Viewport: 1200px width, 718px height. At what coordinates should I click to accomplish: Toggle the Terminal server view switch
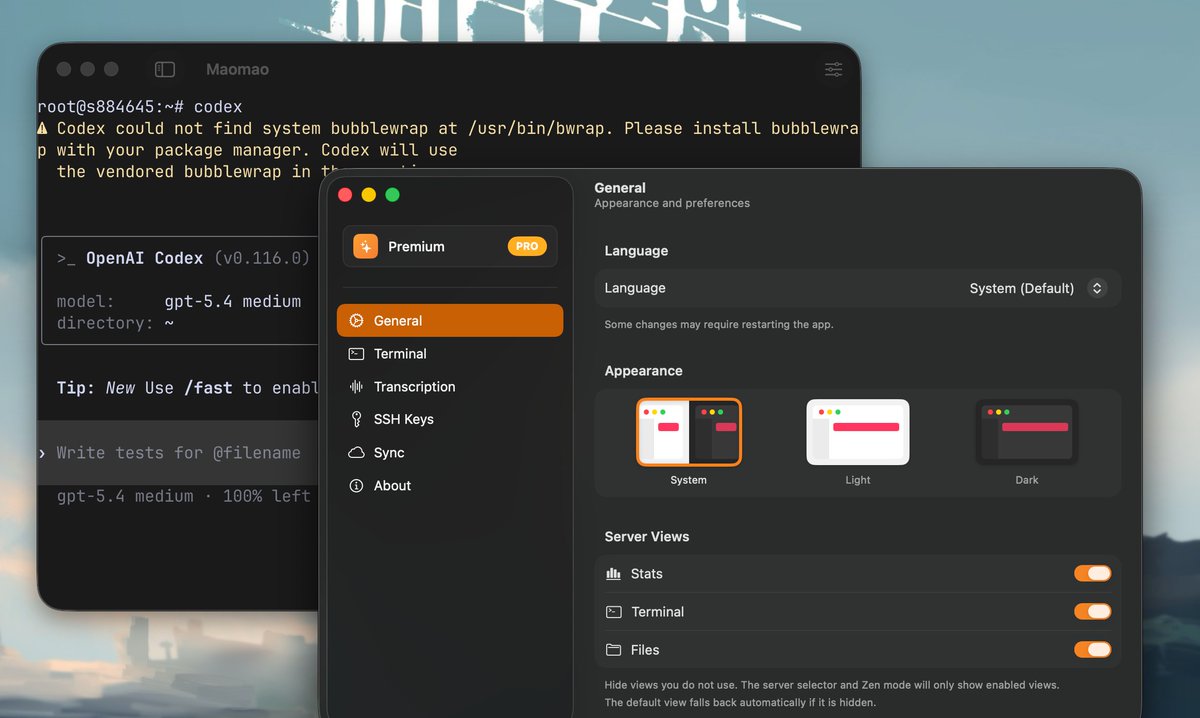(x=1092, y=611)
